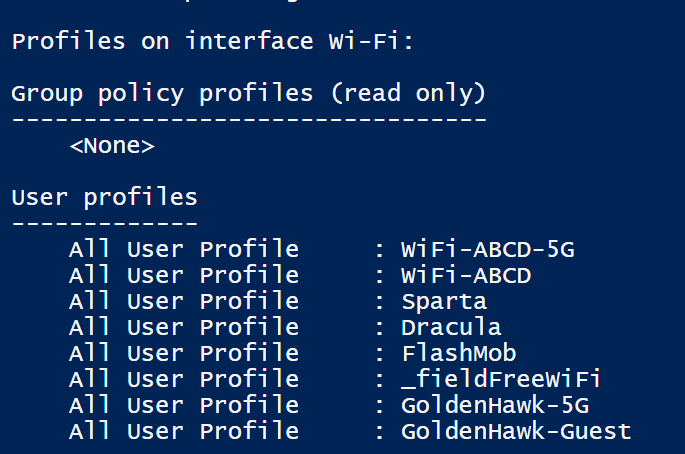Click the dashed line under Group policy profiles
The width and height of the screenshot is (685, 454).
click(x=248, y=119)
